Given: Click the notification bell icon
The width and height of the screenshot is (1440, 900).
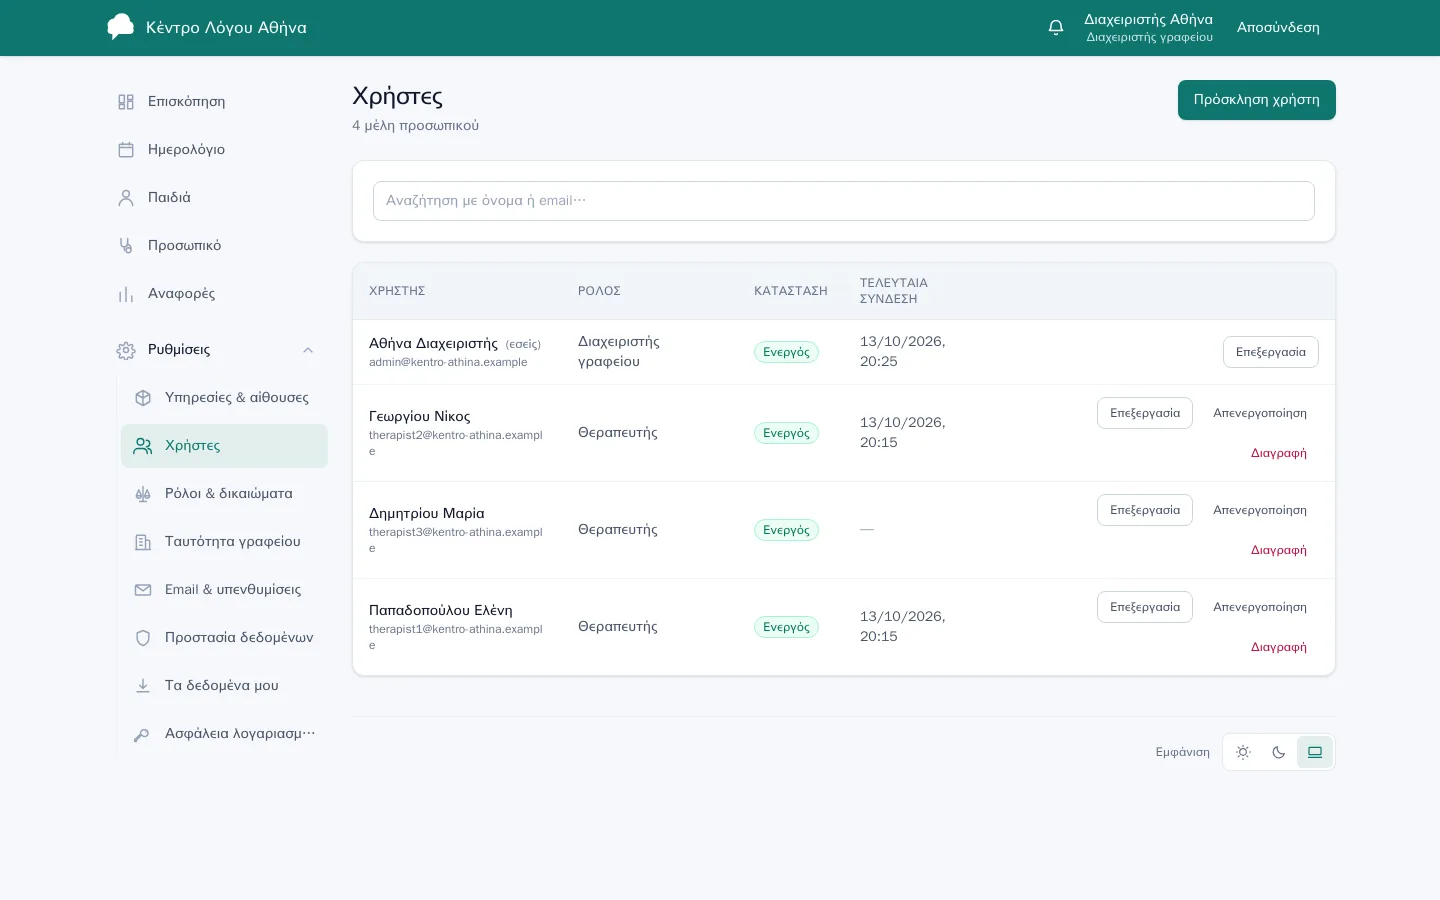Looking at the screenshot, I should (x=1056, y=28).
